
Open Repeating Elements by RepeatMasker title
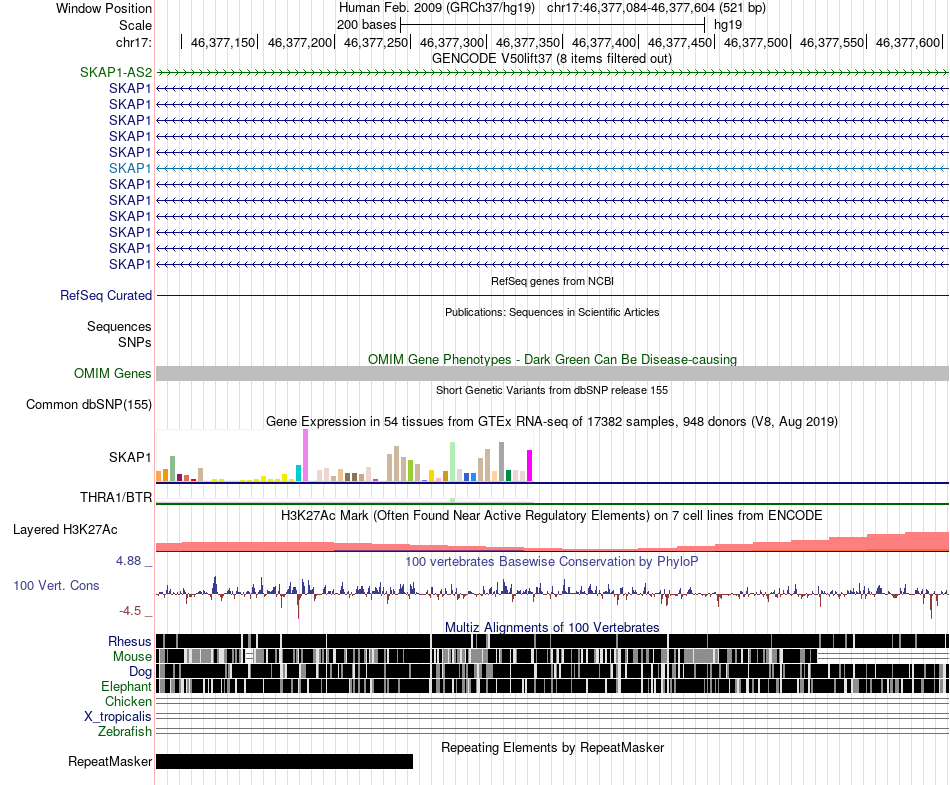(x=552, y=747)
